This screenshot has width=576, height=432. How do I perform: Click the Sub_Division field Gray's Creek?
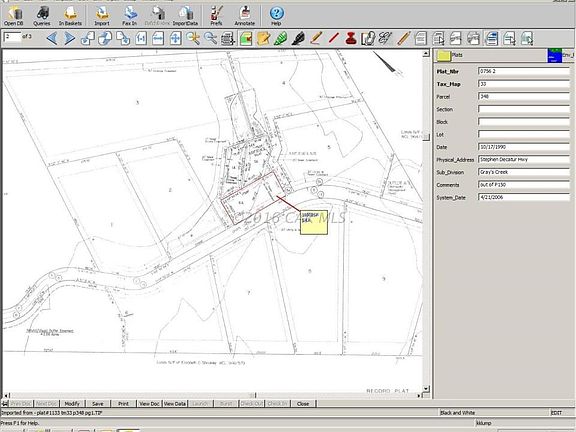(x=524, y=172)
